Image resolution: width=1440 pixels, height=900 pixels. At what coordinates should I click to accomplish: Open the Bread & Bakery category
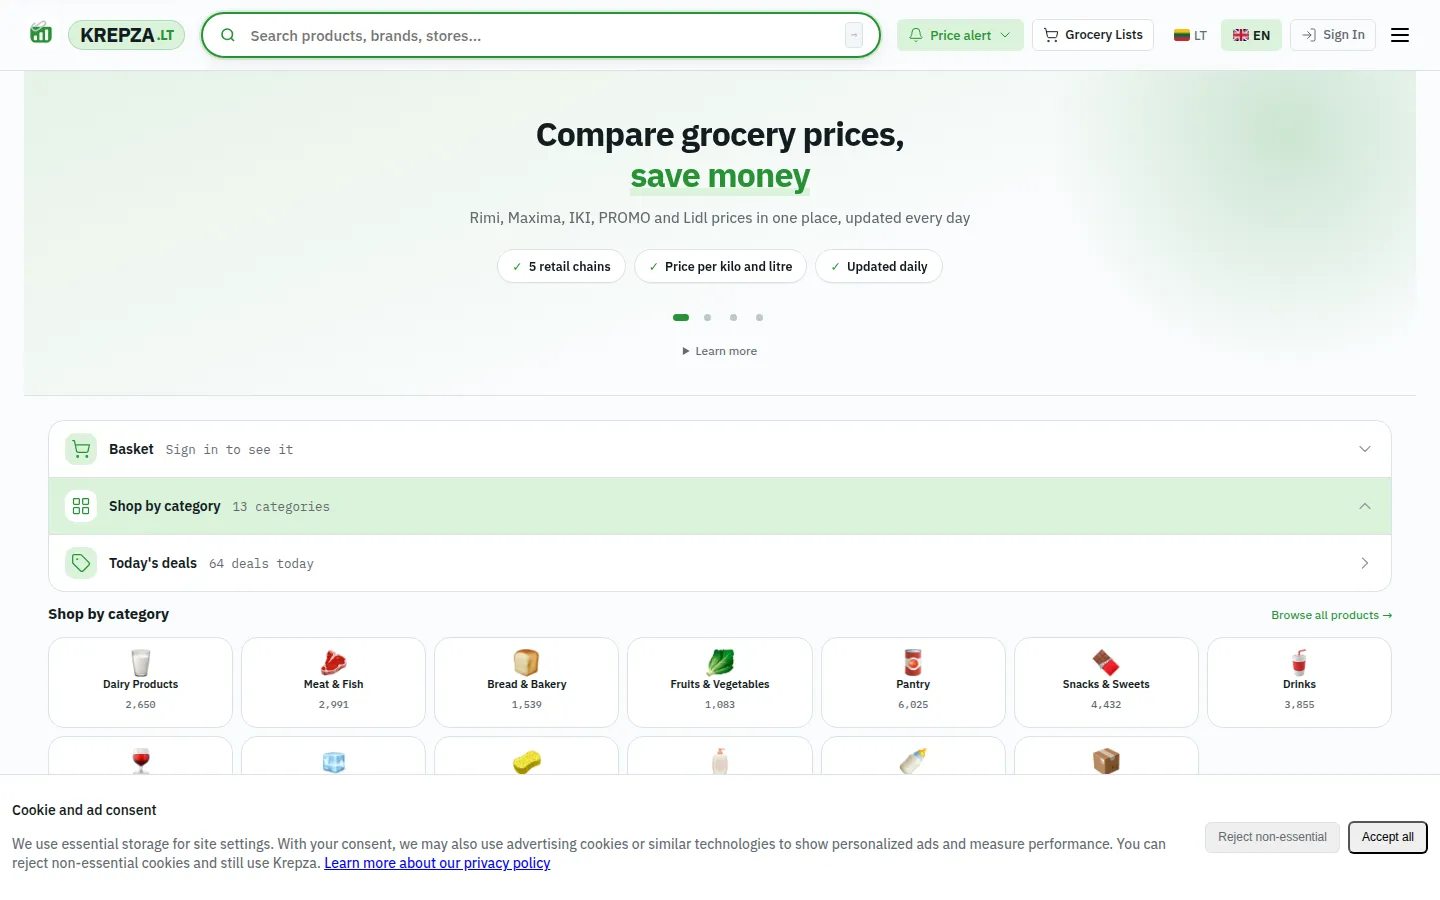[x=527, y=682]
